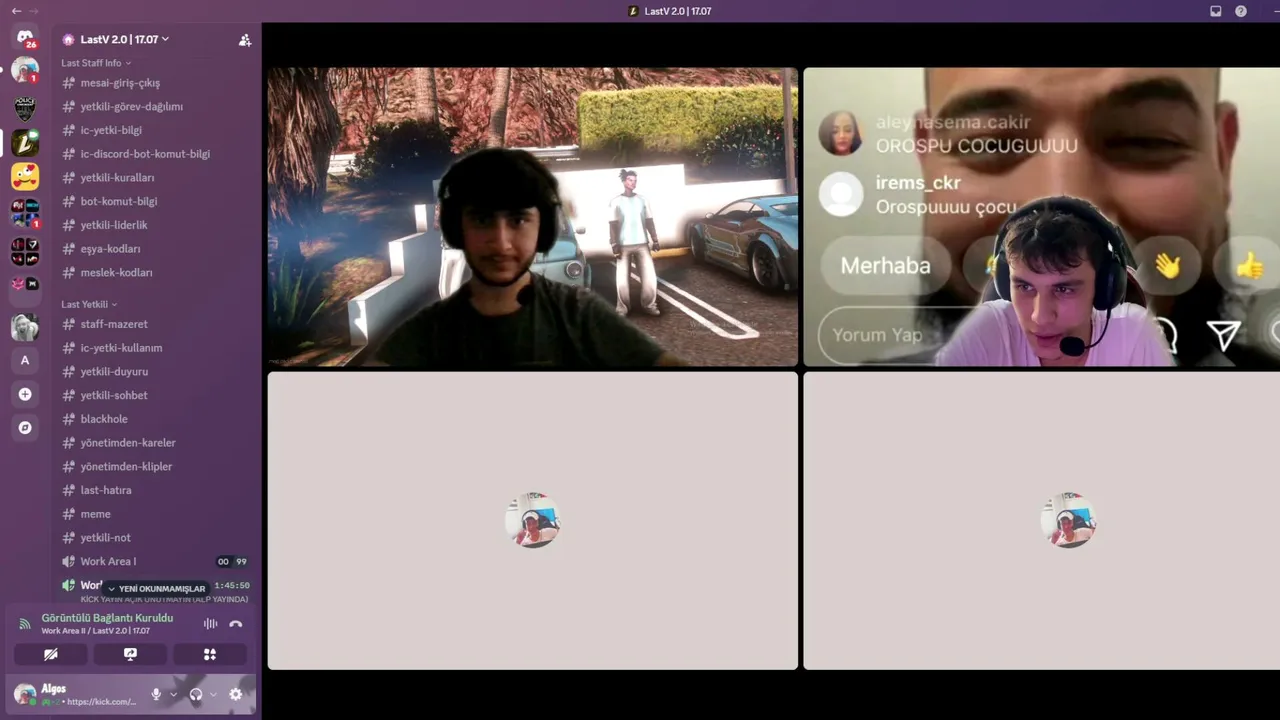Image resolution: width=1280 pixels, height=720 pixels.
Task: Click the Add a Server plus icon
Action: pos(25,394)
